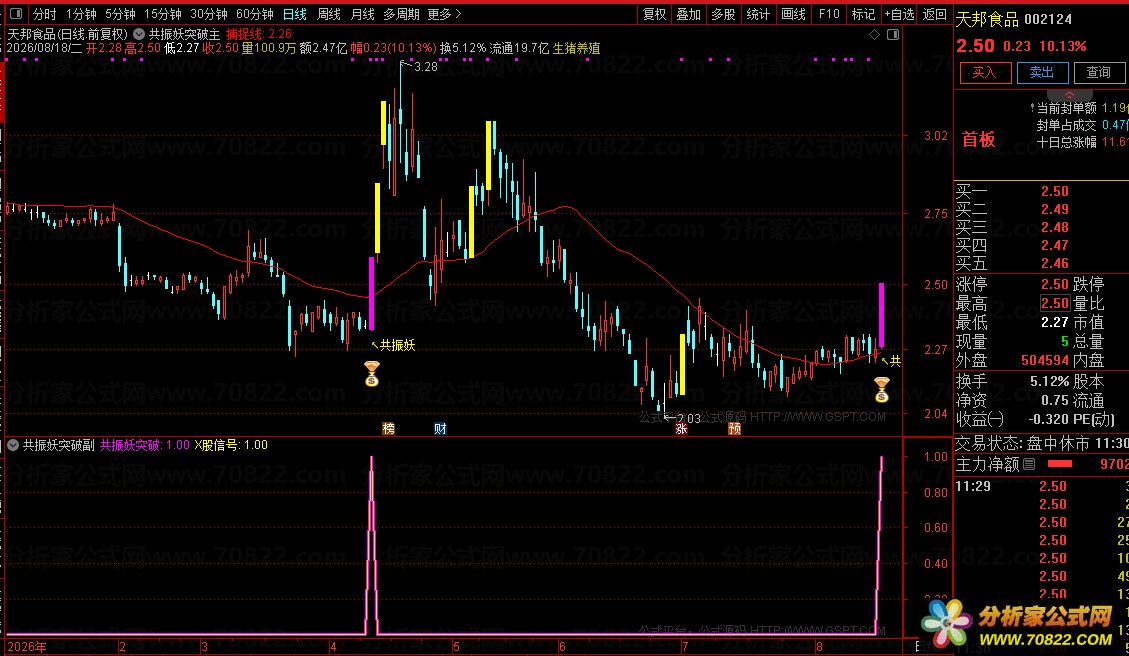Switch to 30分钟 period
The image size is (1129, 656).
click(209, 14)
